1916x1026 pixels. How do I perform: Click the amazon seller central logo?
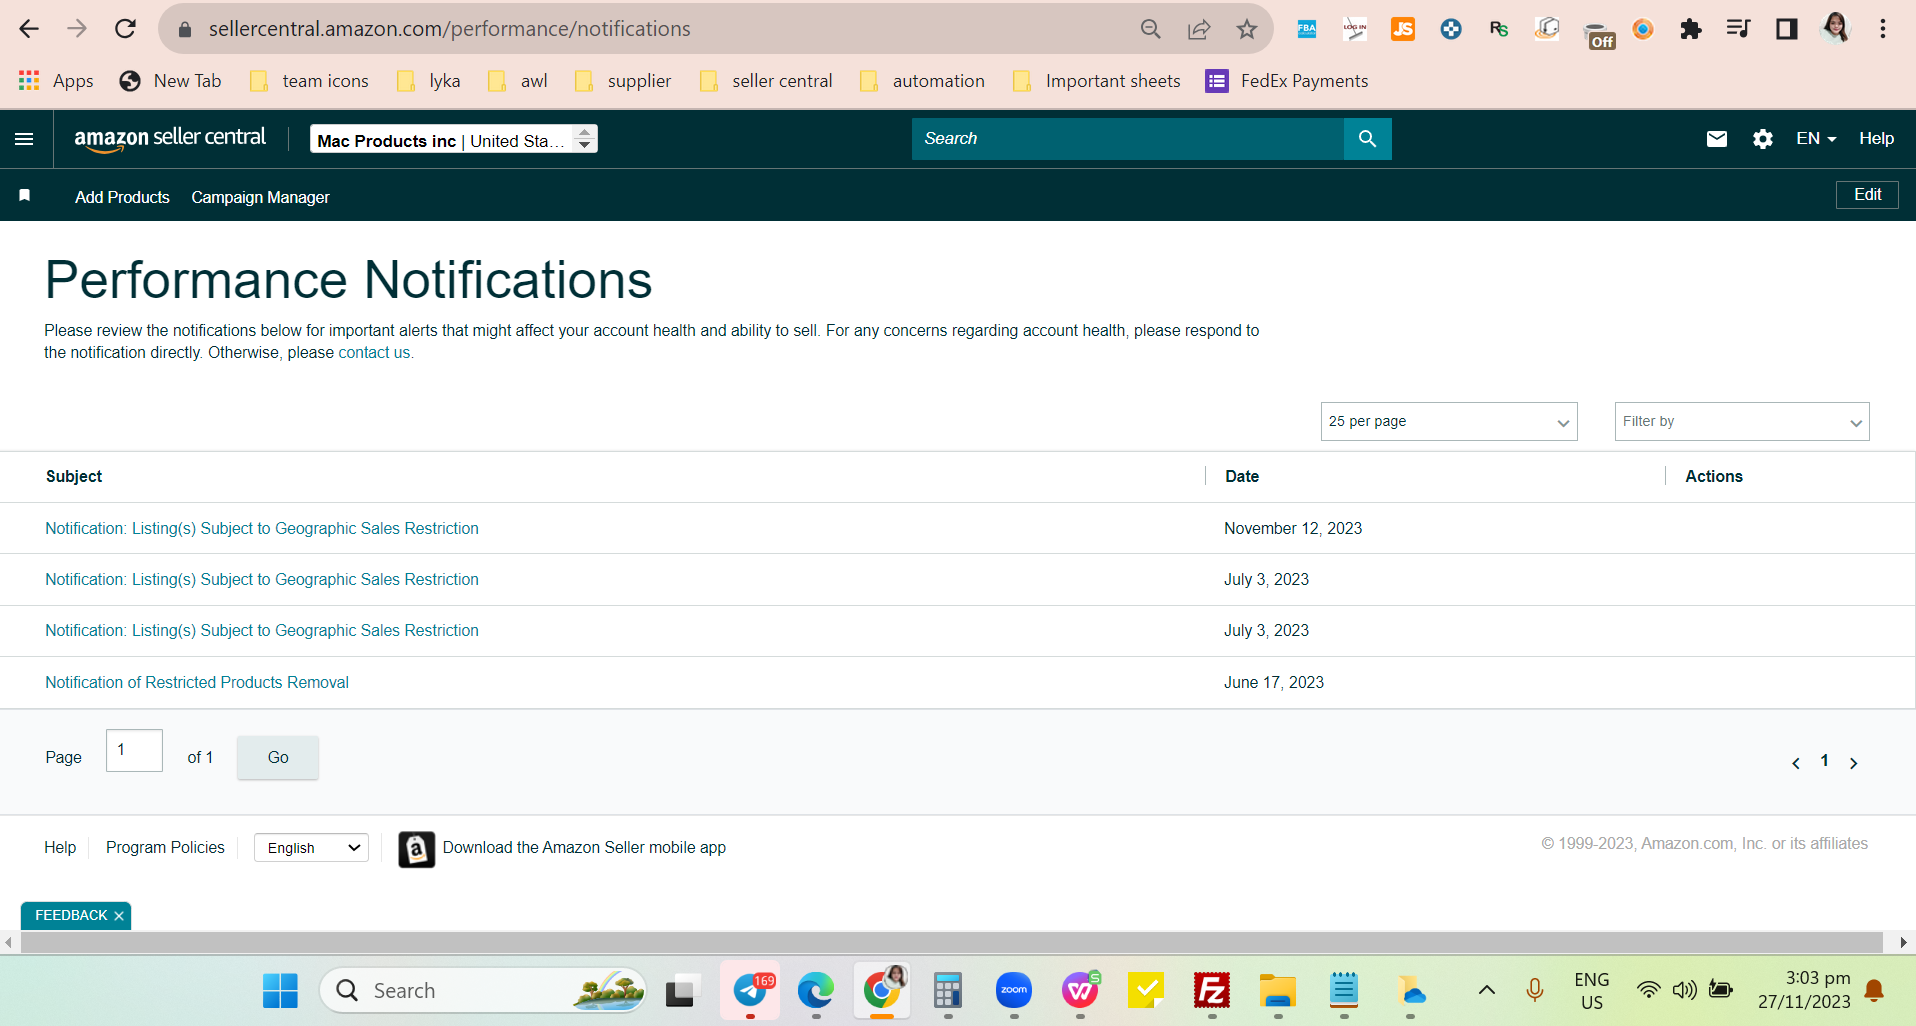click(x=170, y=138)
